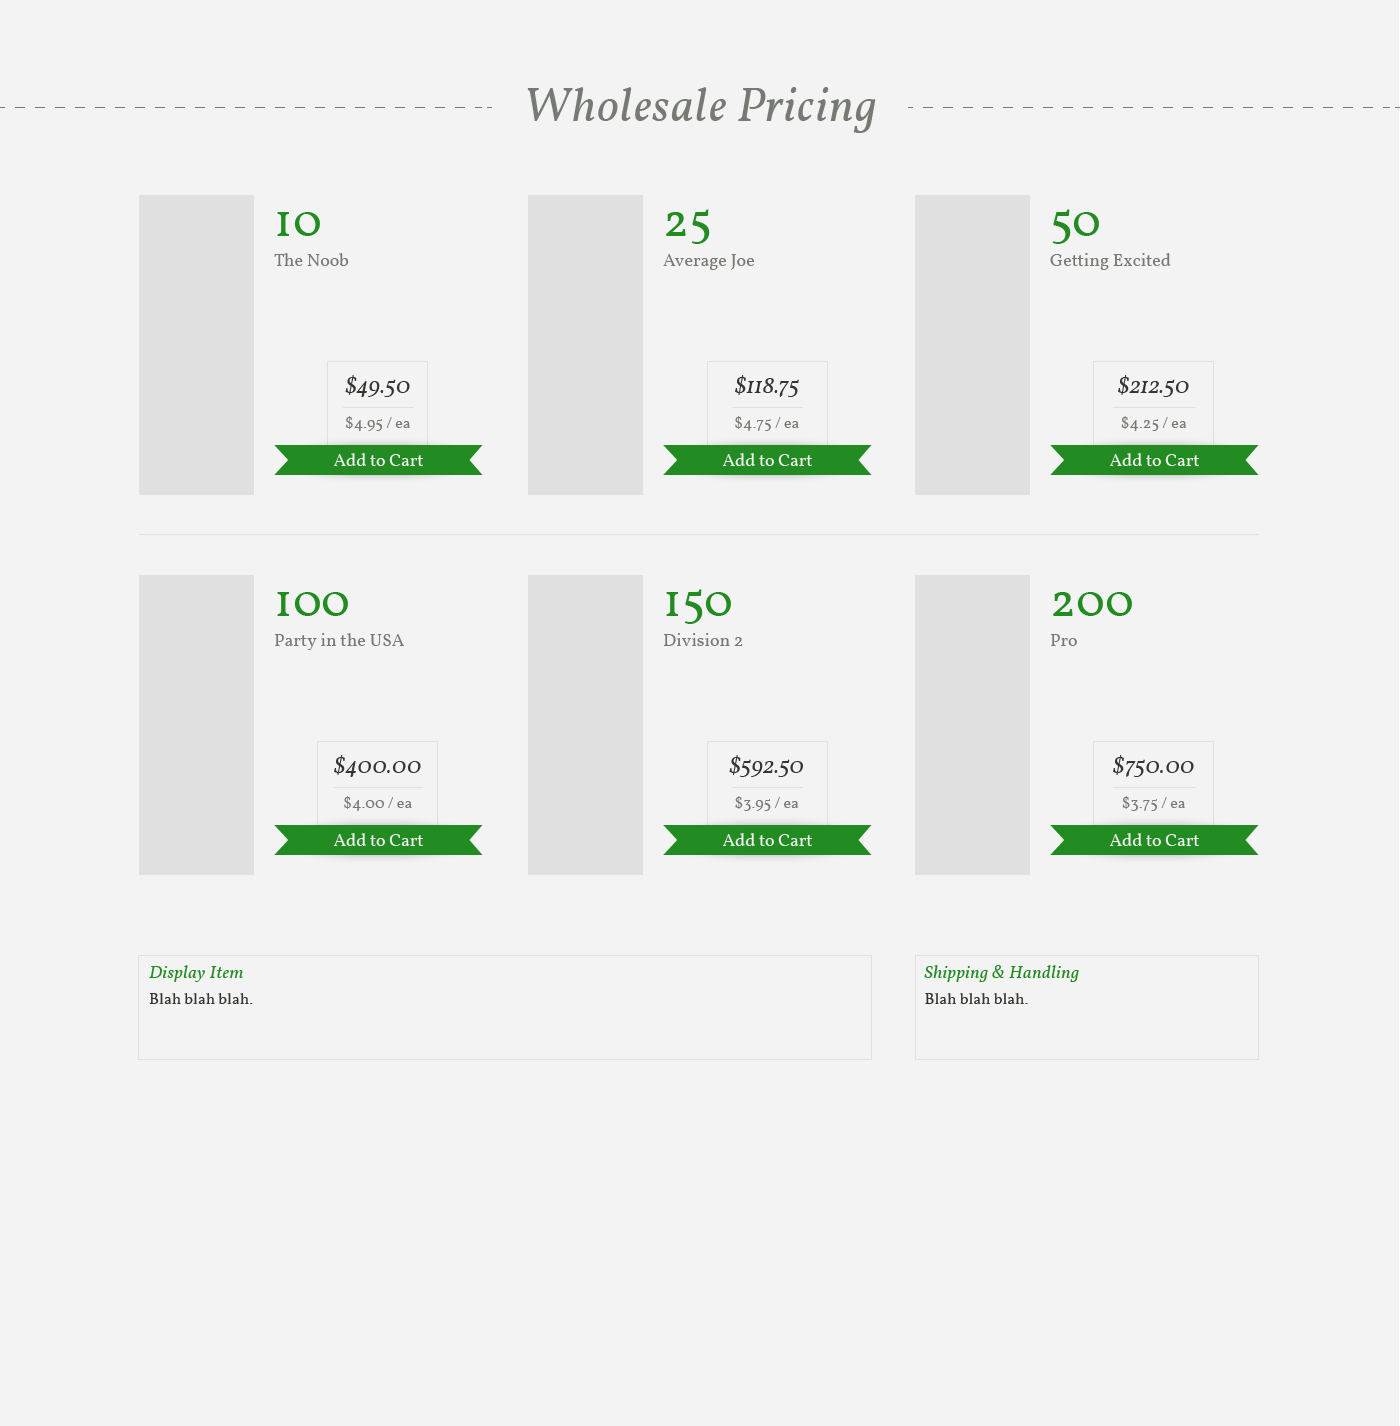The image size is (1400, 1426).
Task: Click the gray thumbnail for Average Joe
Action: [585, 345]
